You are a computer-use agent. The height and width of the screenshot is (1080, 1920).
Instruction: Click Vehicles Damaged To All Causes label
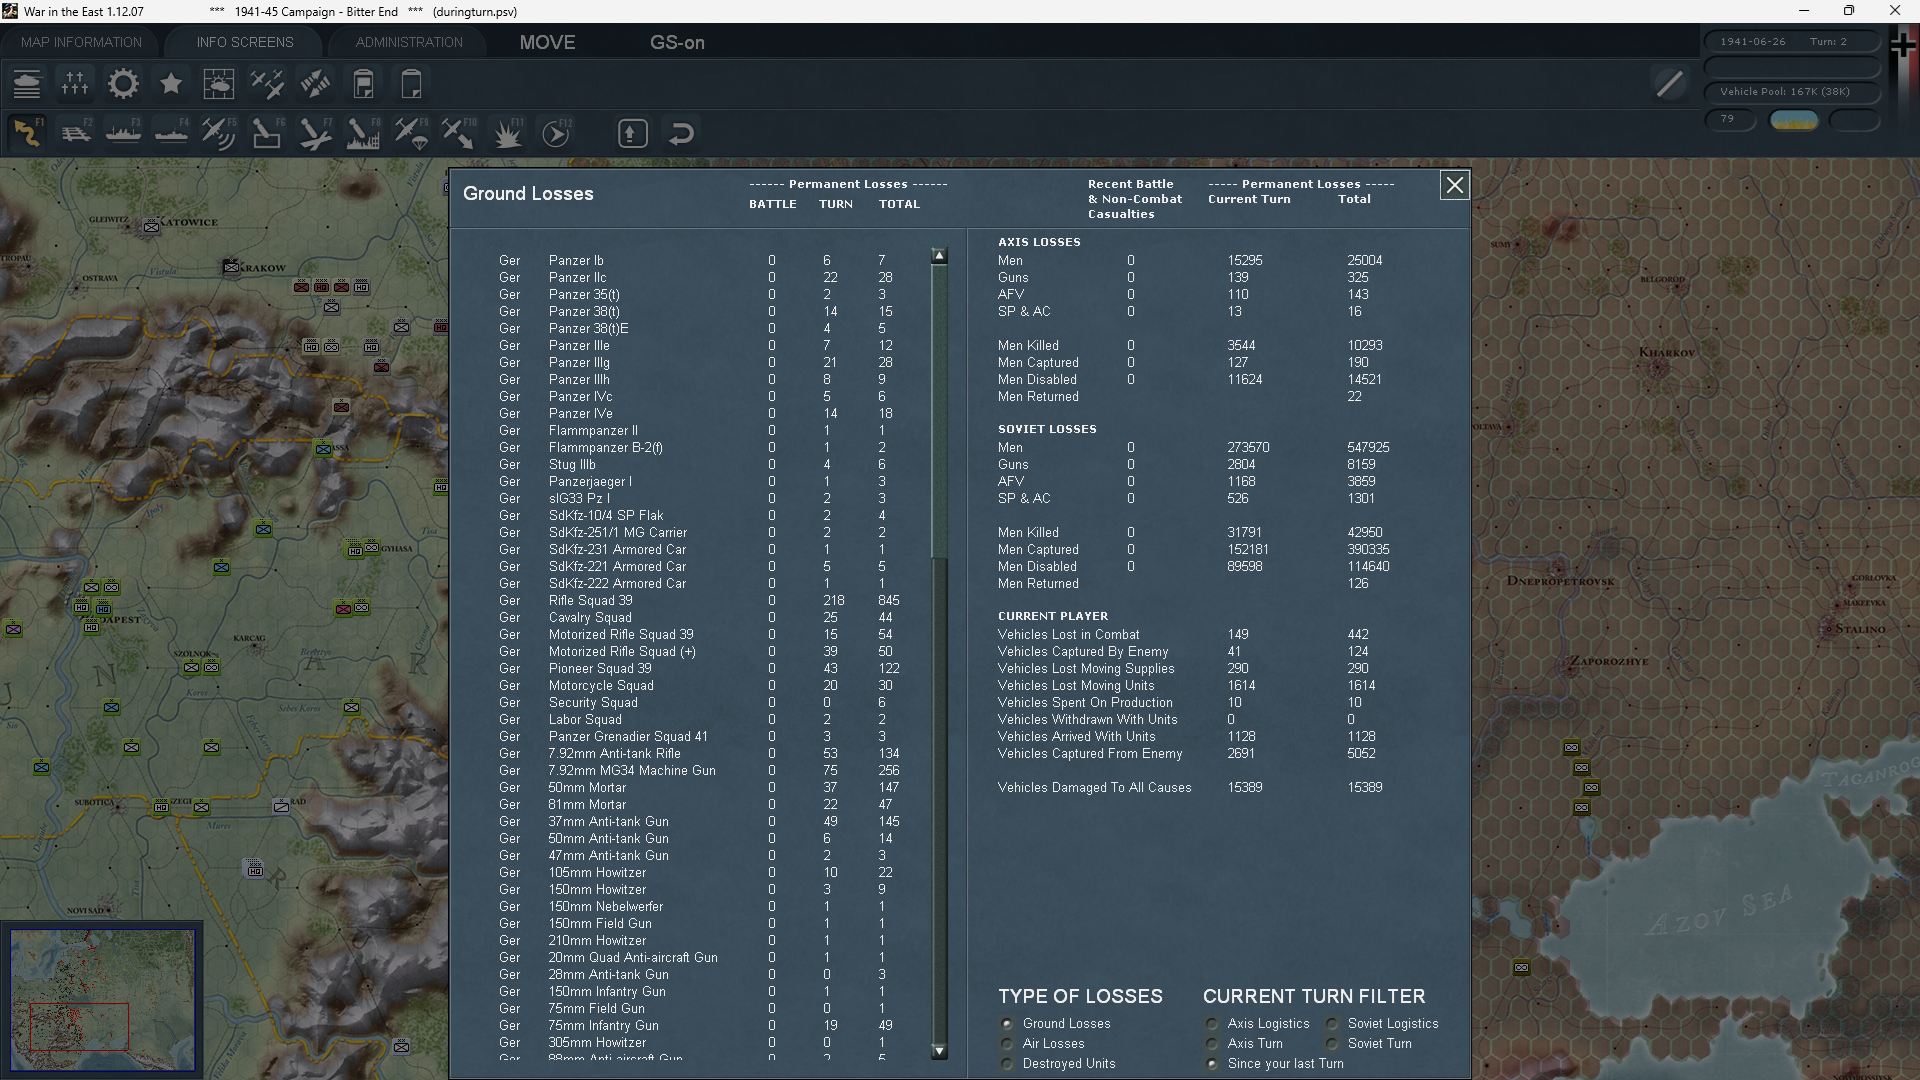[x=1094, y=787]
